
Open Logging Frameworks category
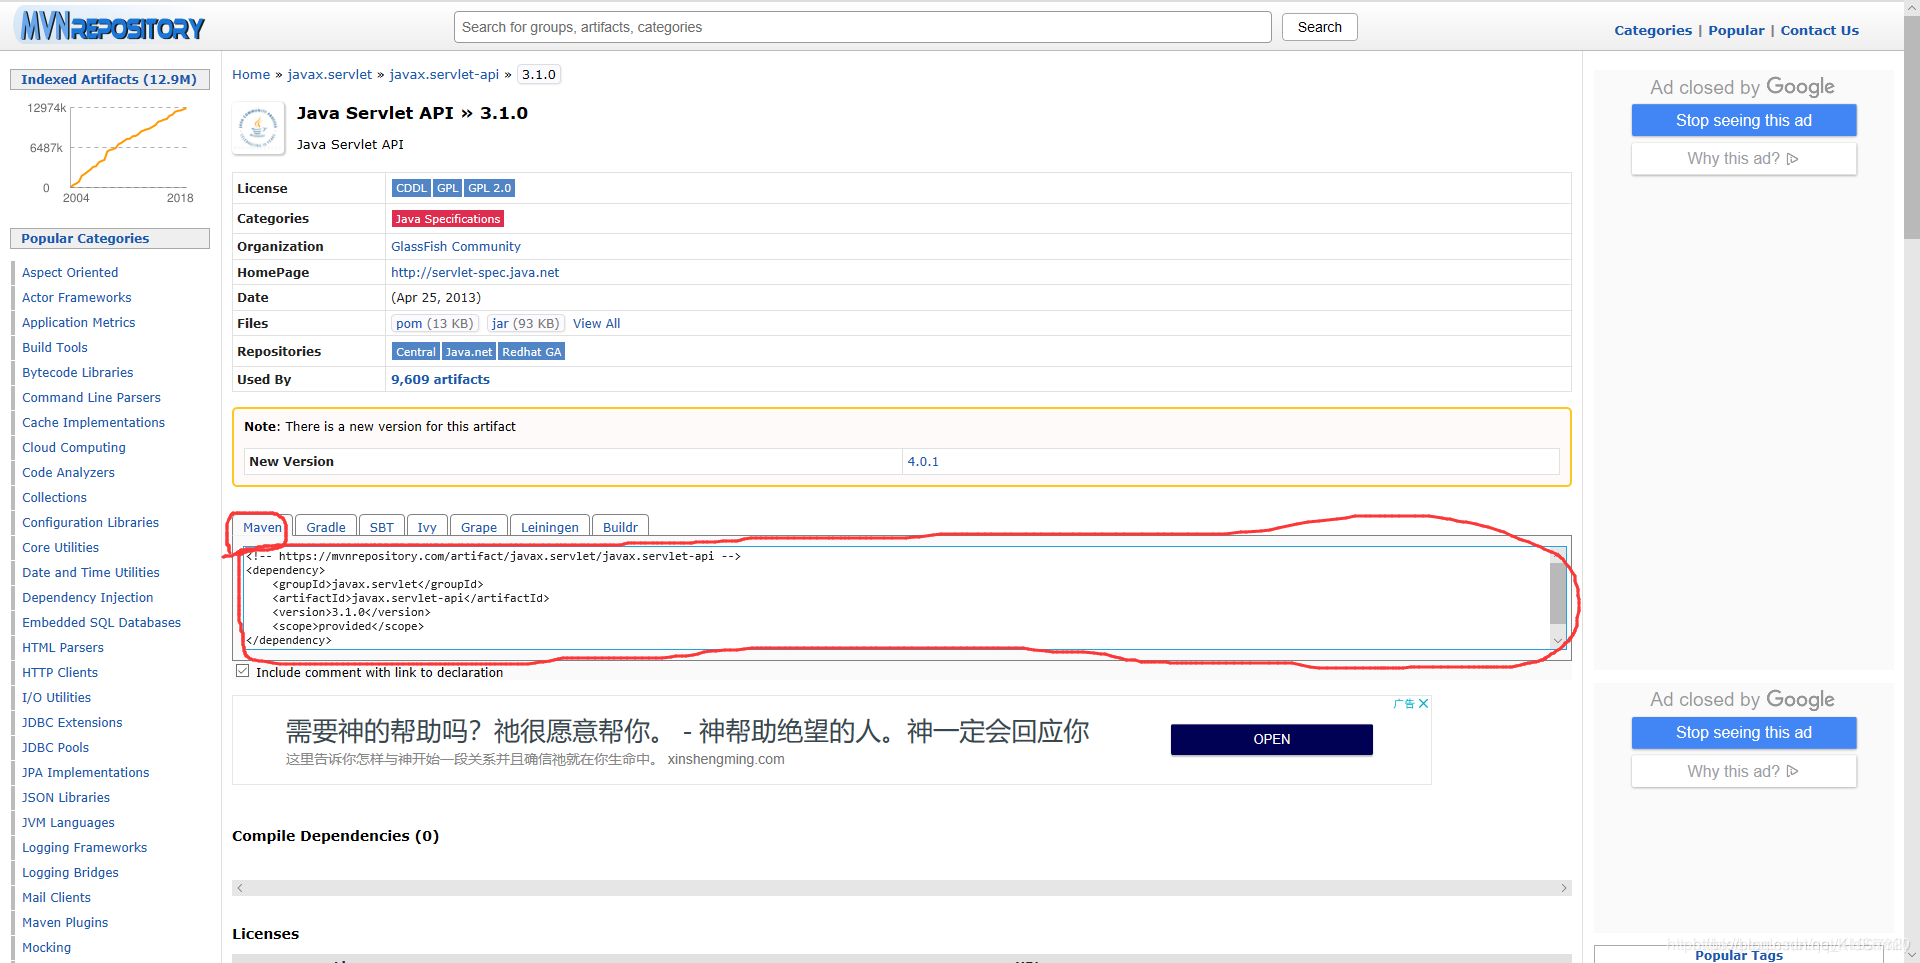(85, 847)
